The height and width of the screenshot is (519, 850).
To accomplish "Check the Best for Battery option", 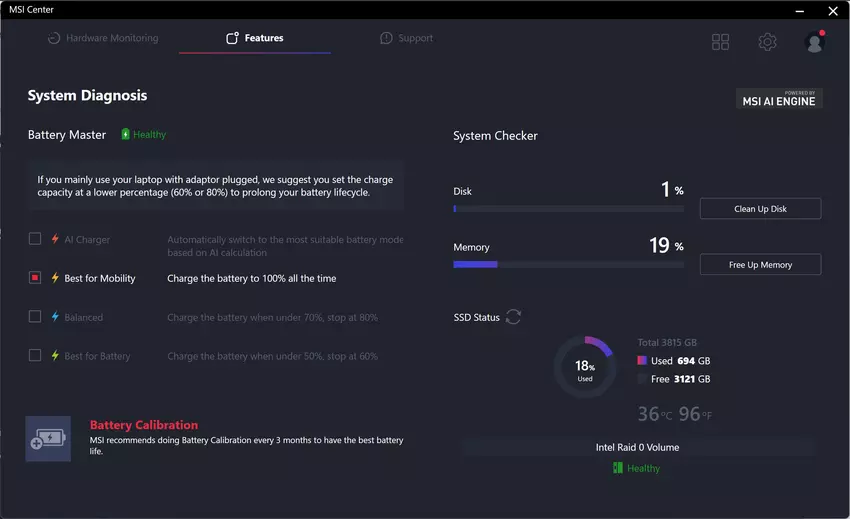I will tap(35, 355).
